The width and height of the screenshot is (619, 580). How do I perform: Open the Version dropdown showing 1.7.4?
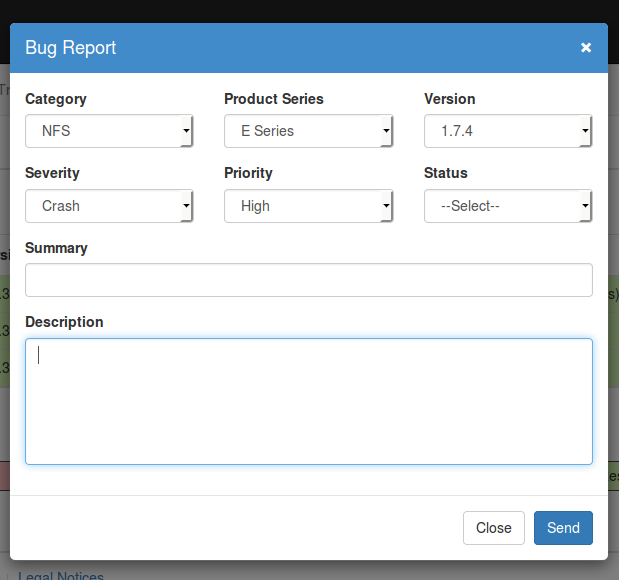click(x=508, y=131)
